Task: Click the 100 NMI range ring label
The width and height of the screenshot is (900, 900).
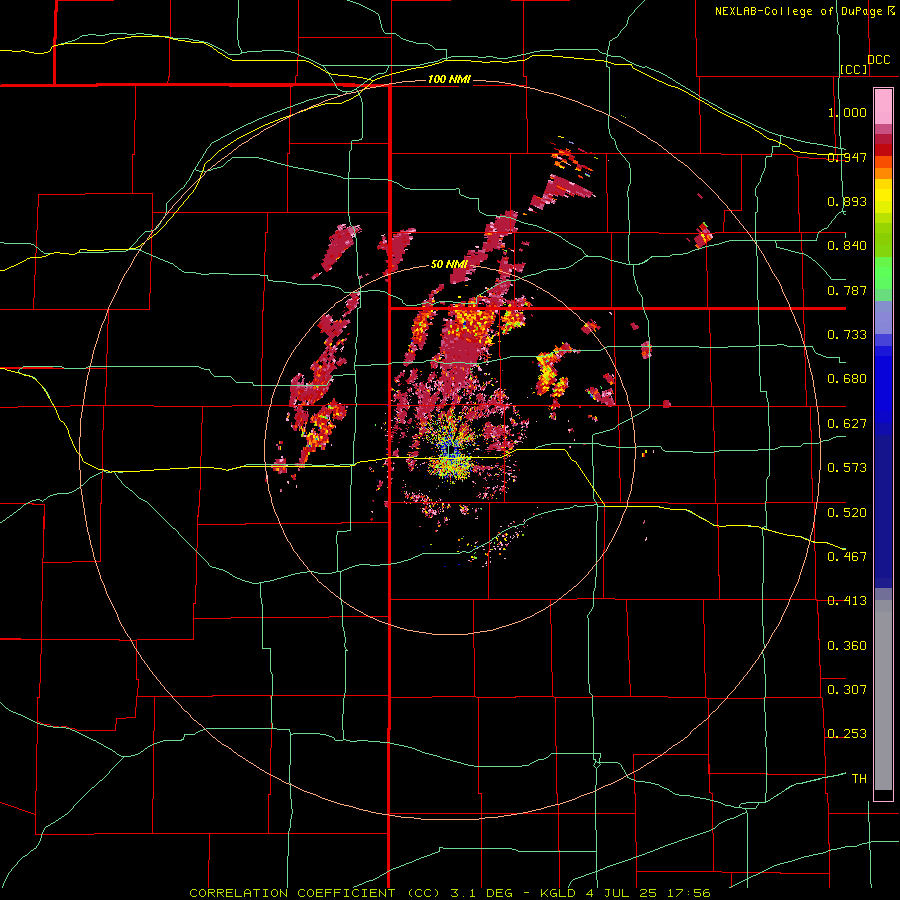Action: pos(449,79)
